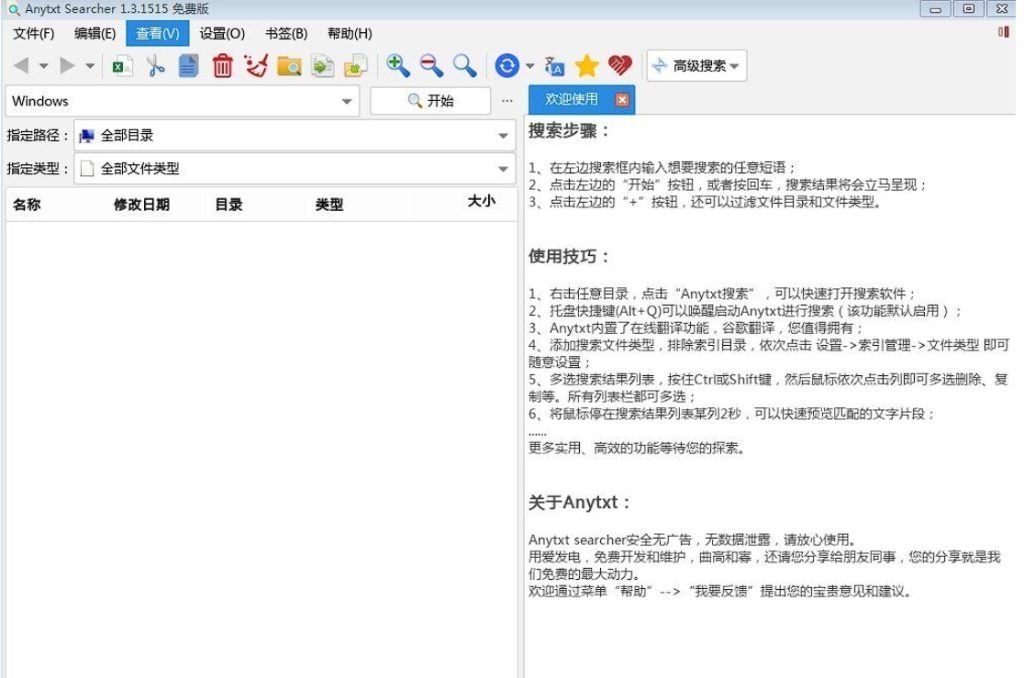
Task: Click the yellow star bookmark icon
Action: (x=586, y=65)
